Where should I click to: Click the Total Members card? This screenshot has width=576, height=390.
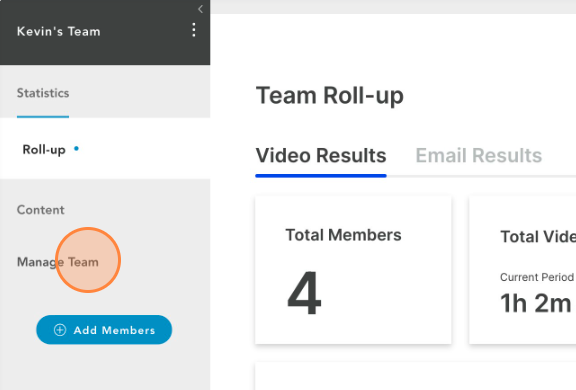(353, 270)
